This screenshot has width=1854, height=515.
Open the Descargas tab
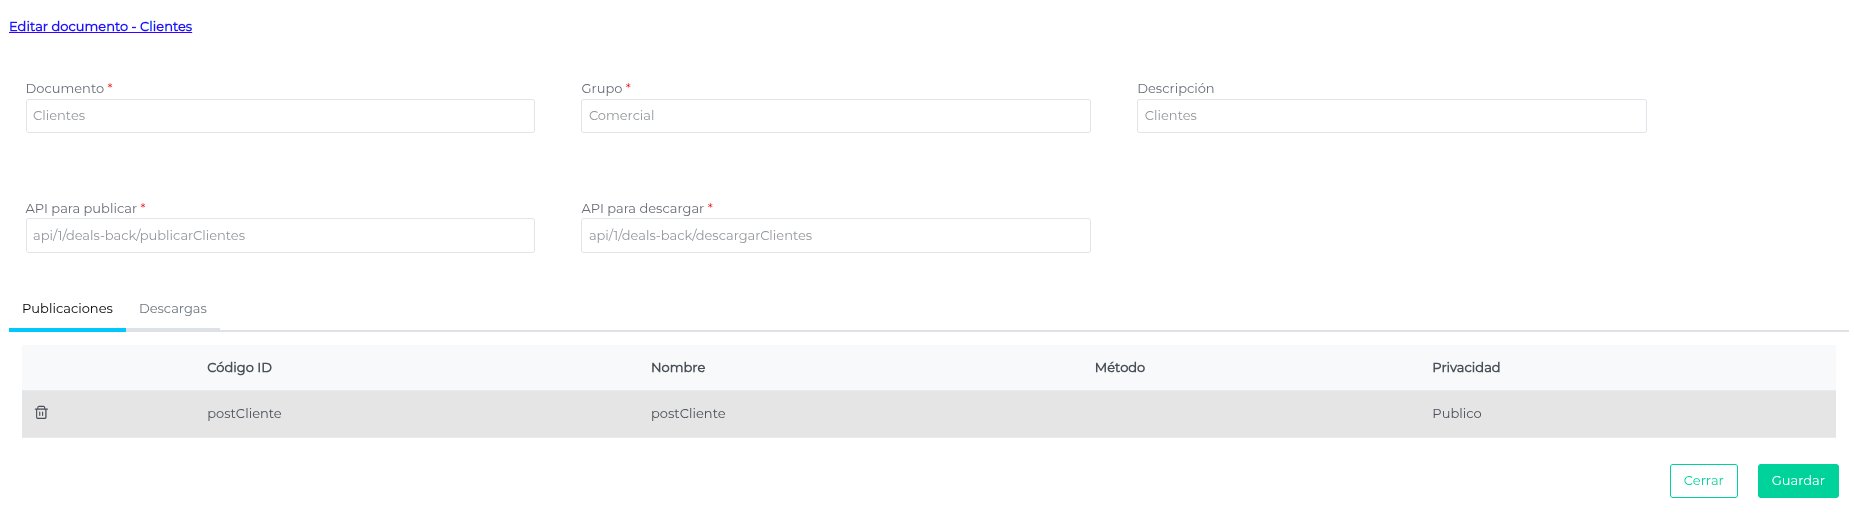coord(172,309)
